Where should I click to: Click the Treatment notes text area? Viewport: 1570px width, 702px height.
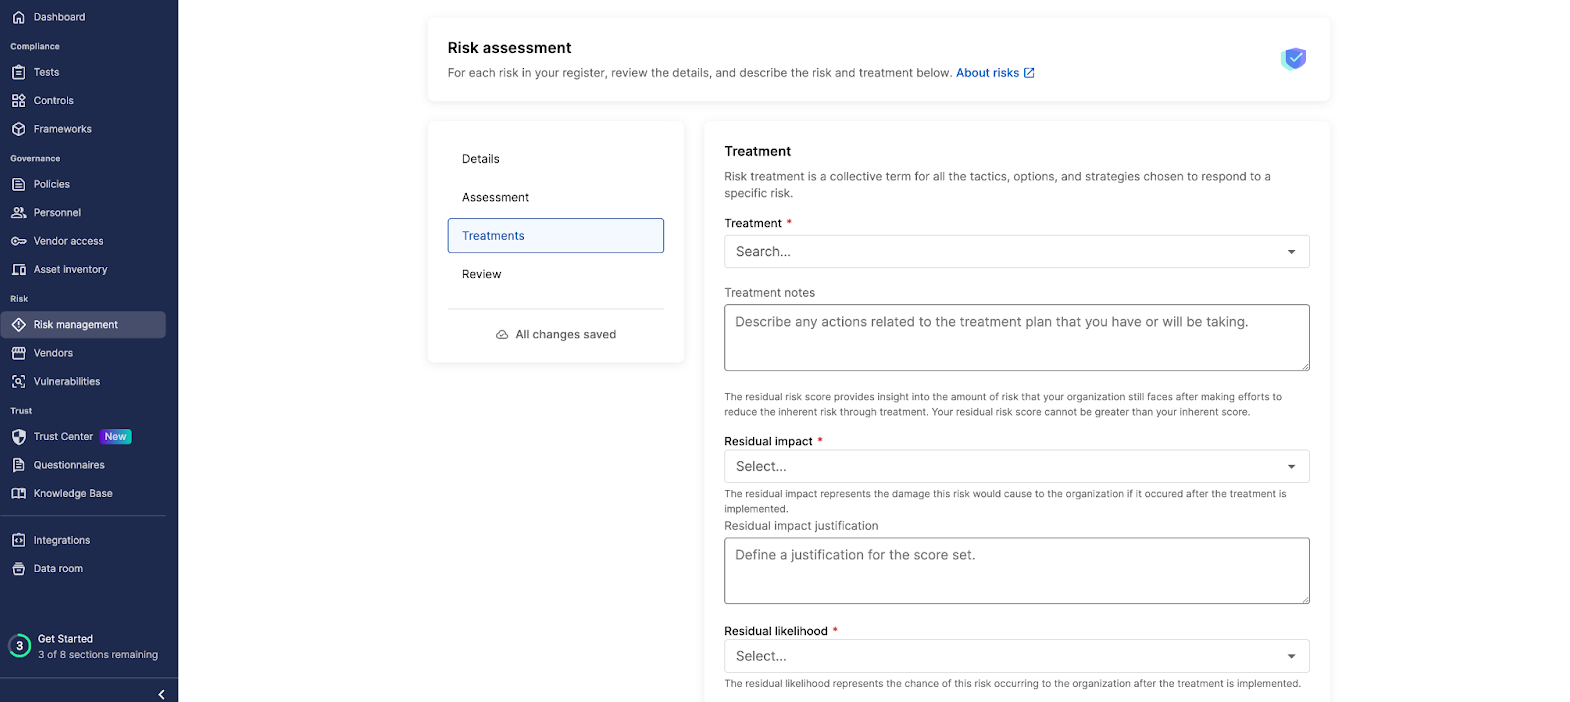(x=1016, y=338)
